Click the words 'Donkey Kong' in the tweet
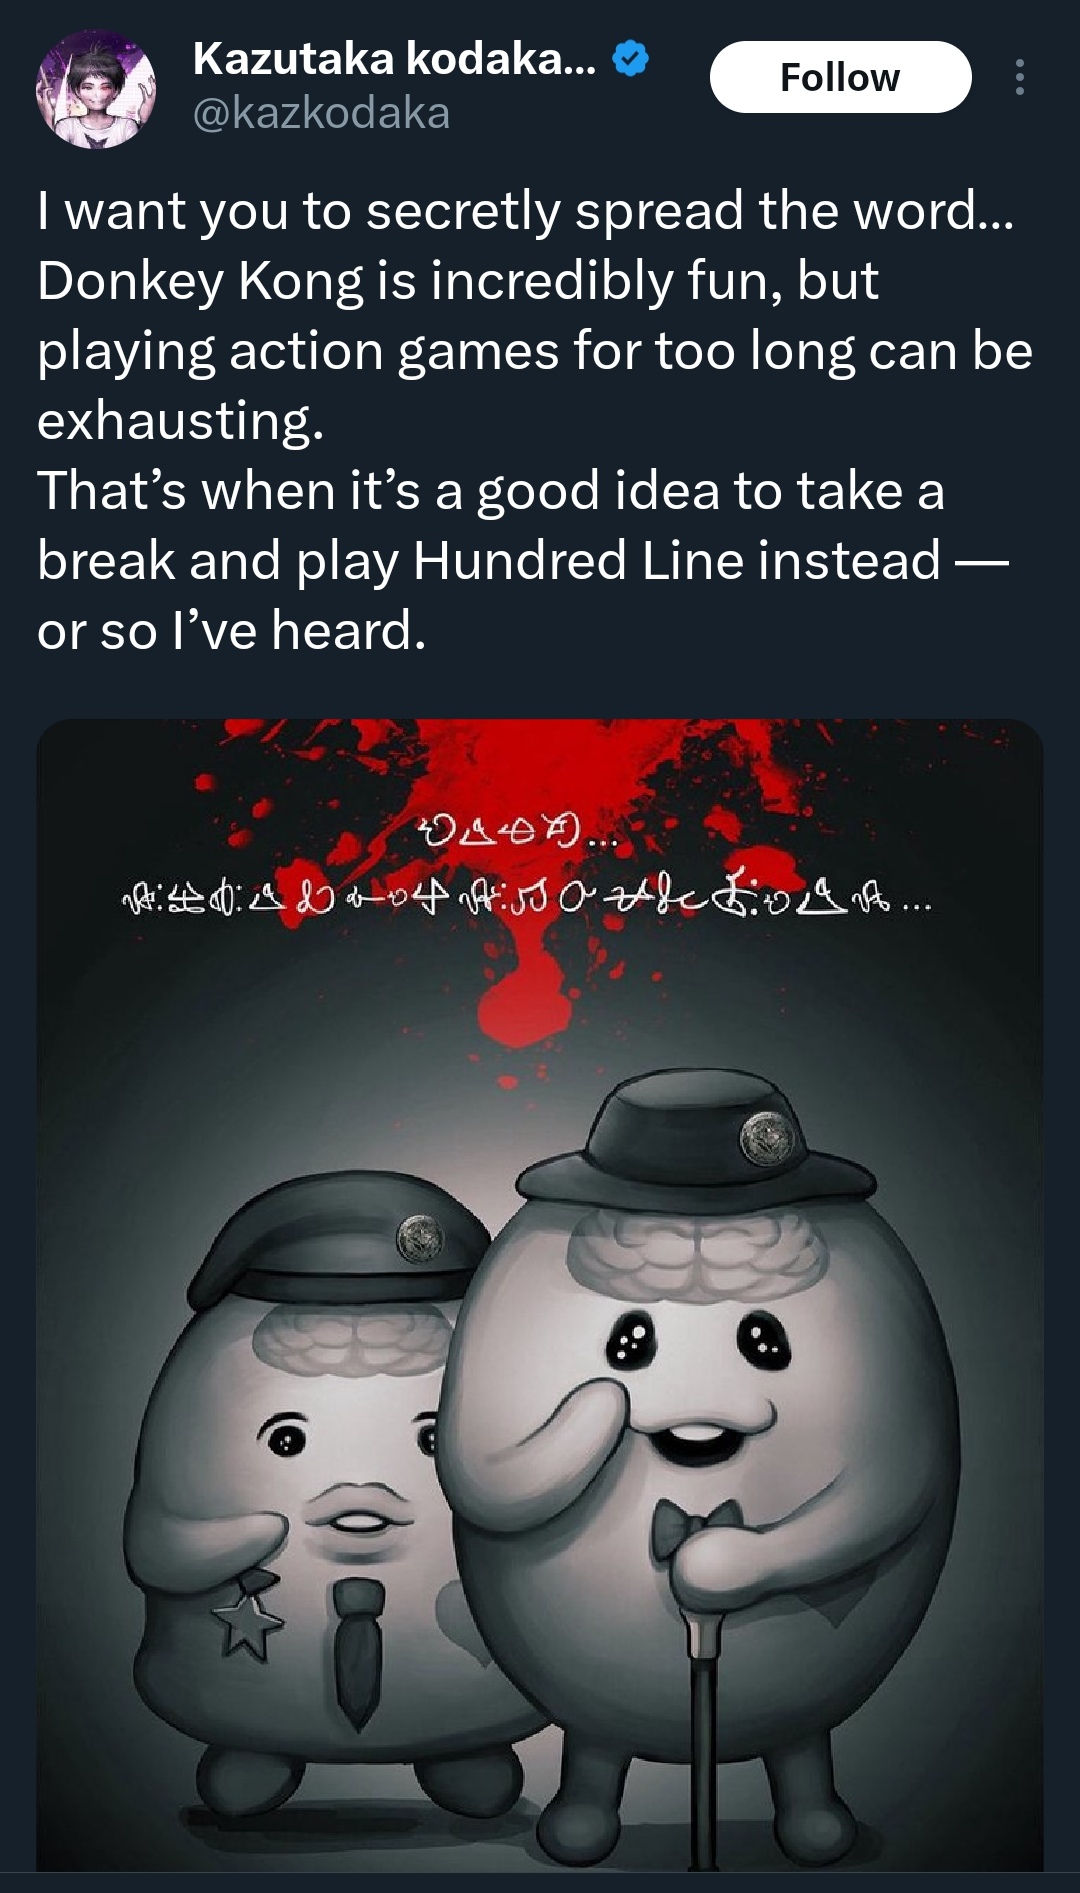 point(201,282)
